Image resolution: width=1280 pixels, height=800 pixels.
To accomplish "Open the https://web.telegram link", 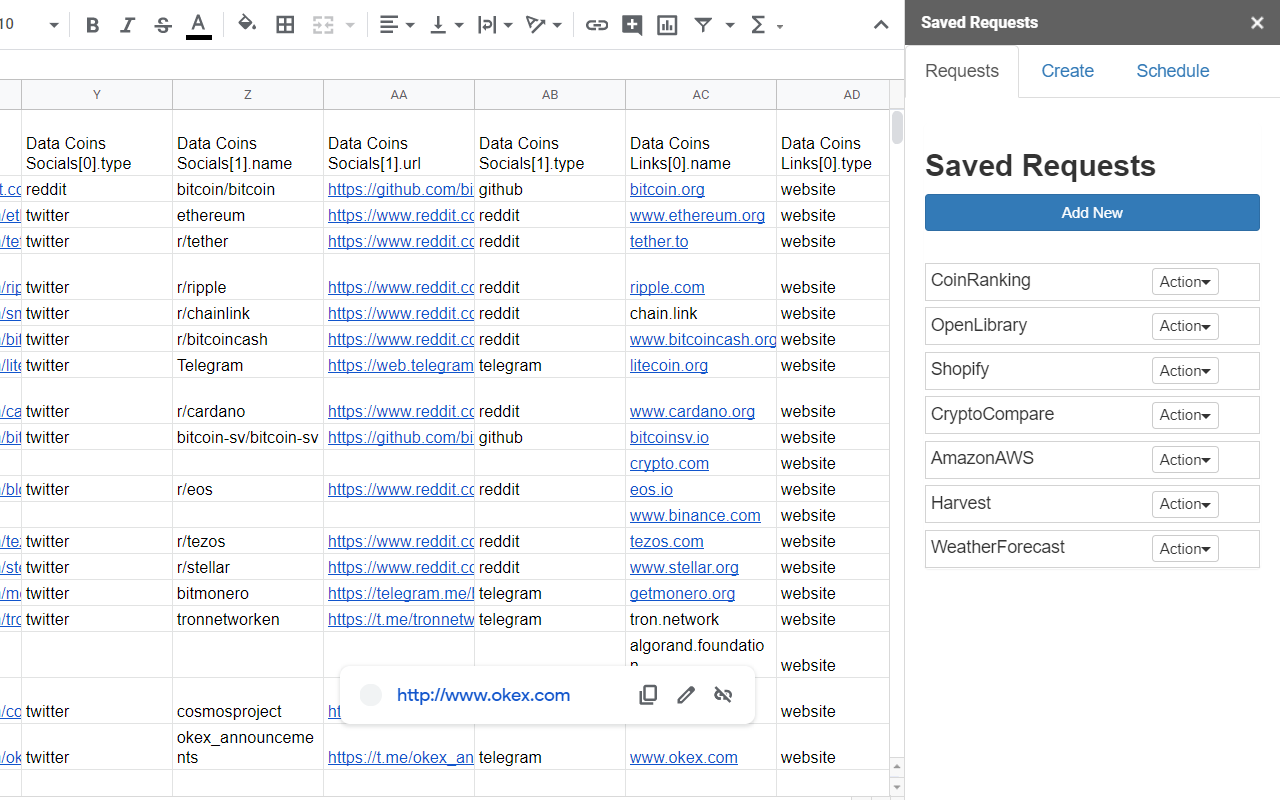I will 401,366.
